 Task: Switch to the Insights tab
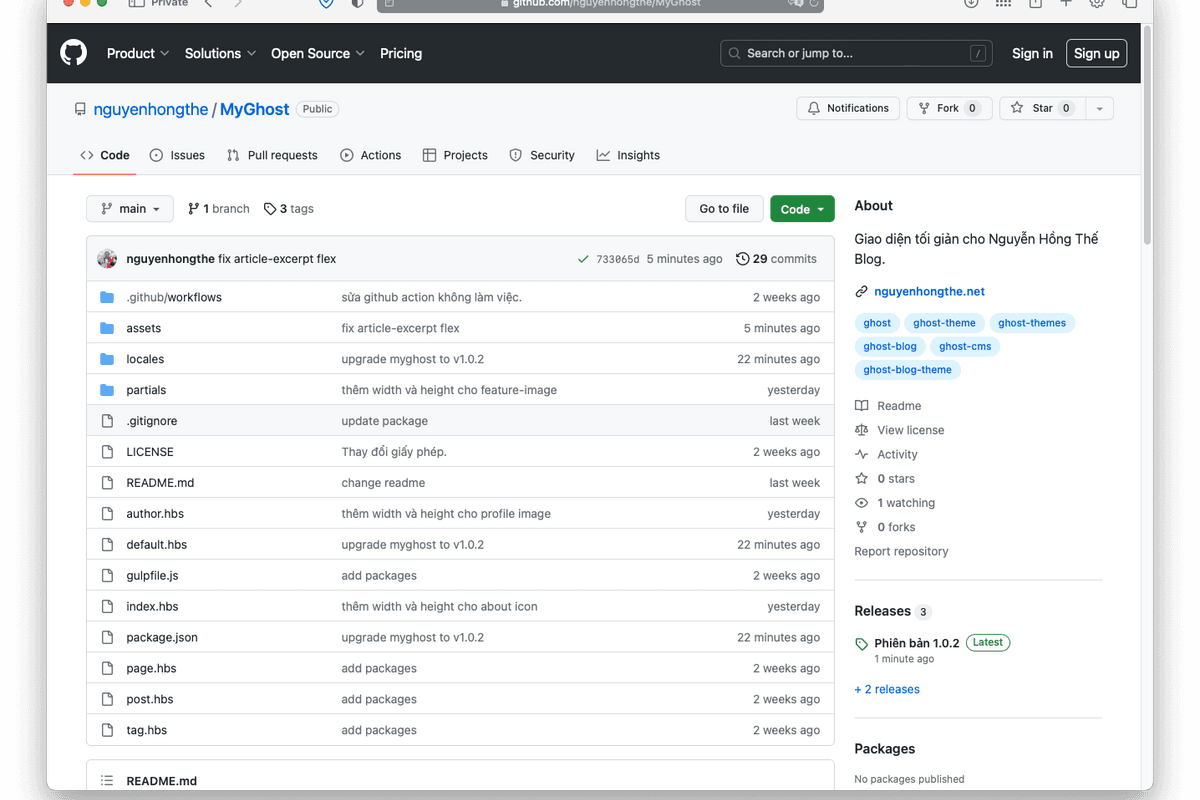pyautogui.click(x=628, y=155)
